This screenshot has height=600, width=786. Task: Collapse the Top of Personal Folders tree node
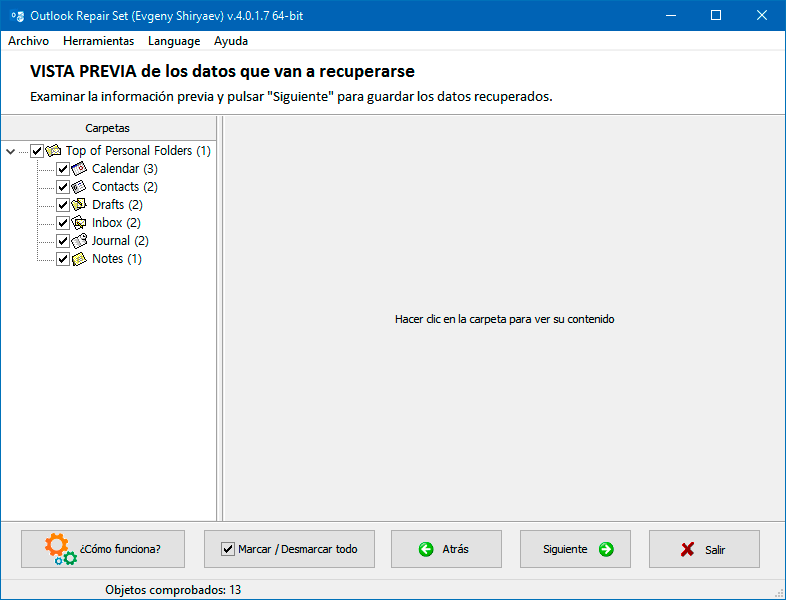[x=11, y=151]
